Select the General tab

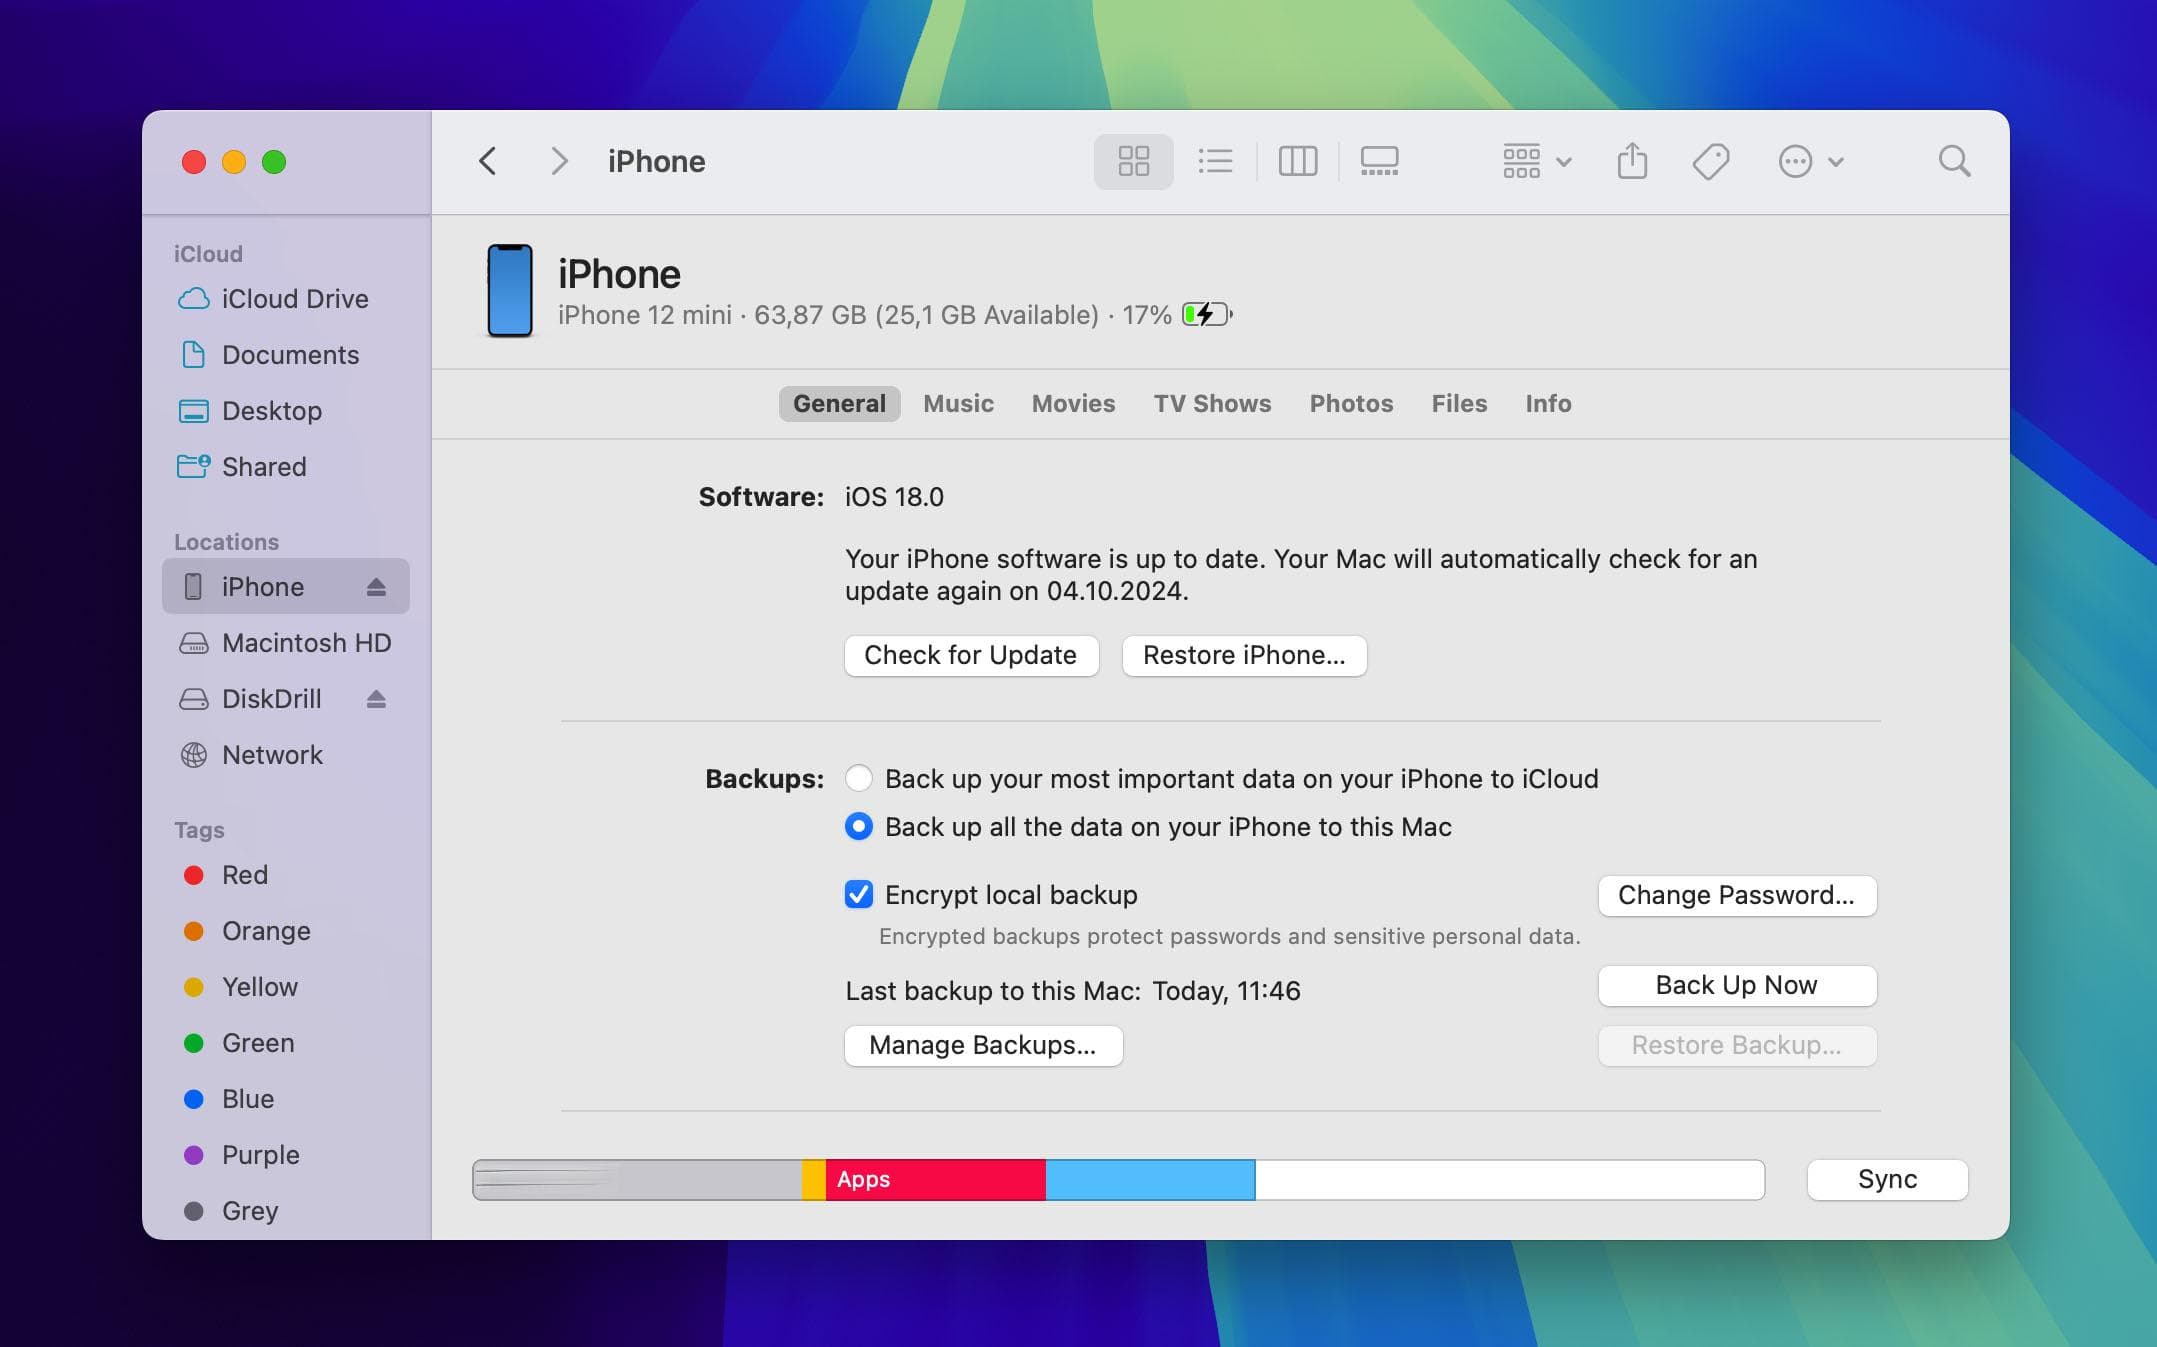coord(839,404)
